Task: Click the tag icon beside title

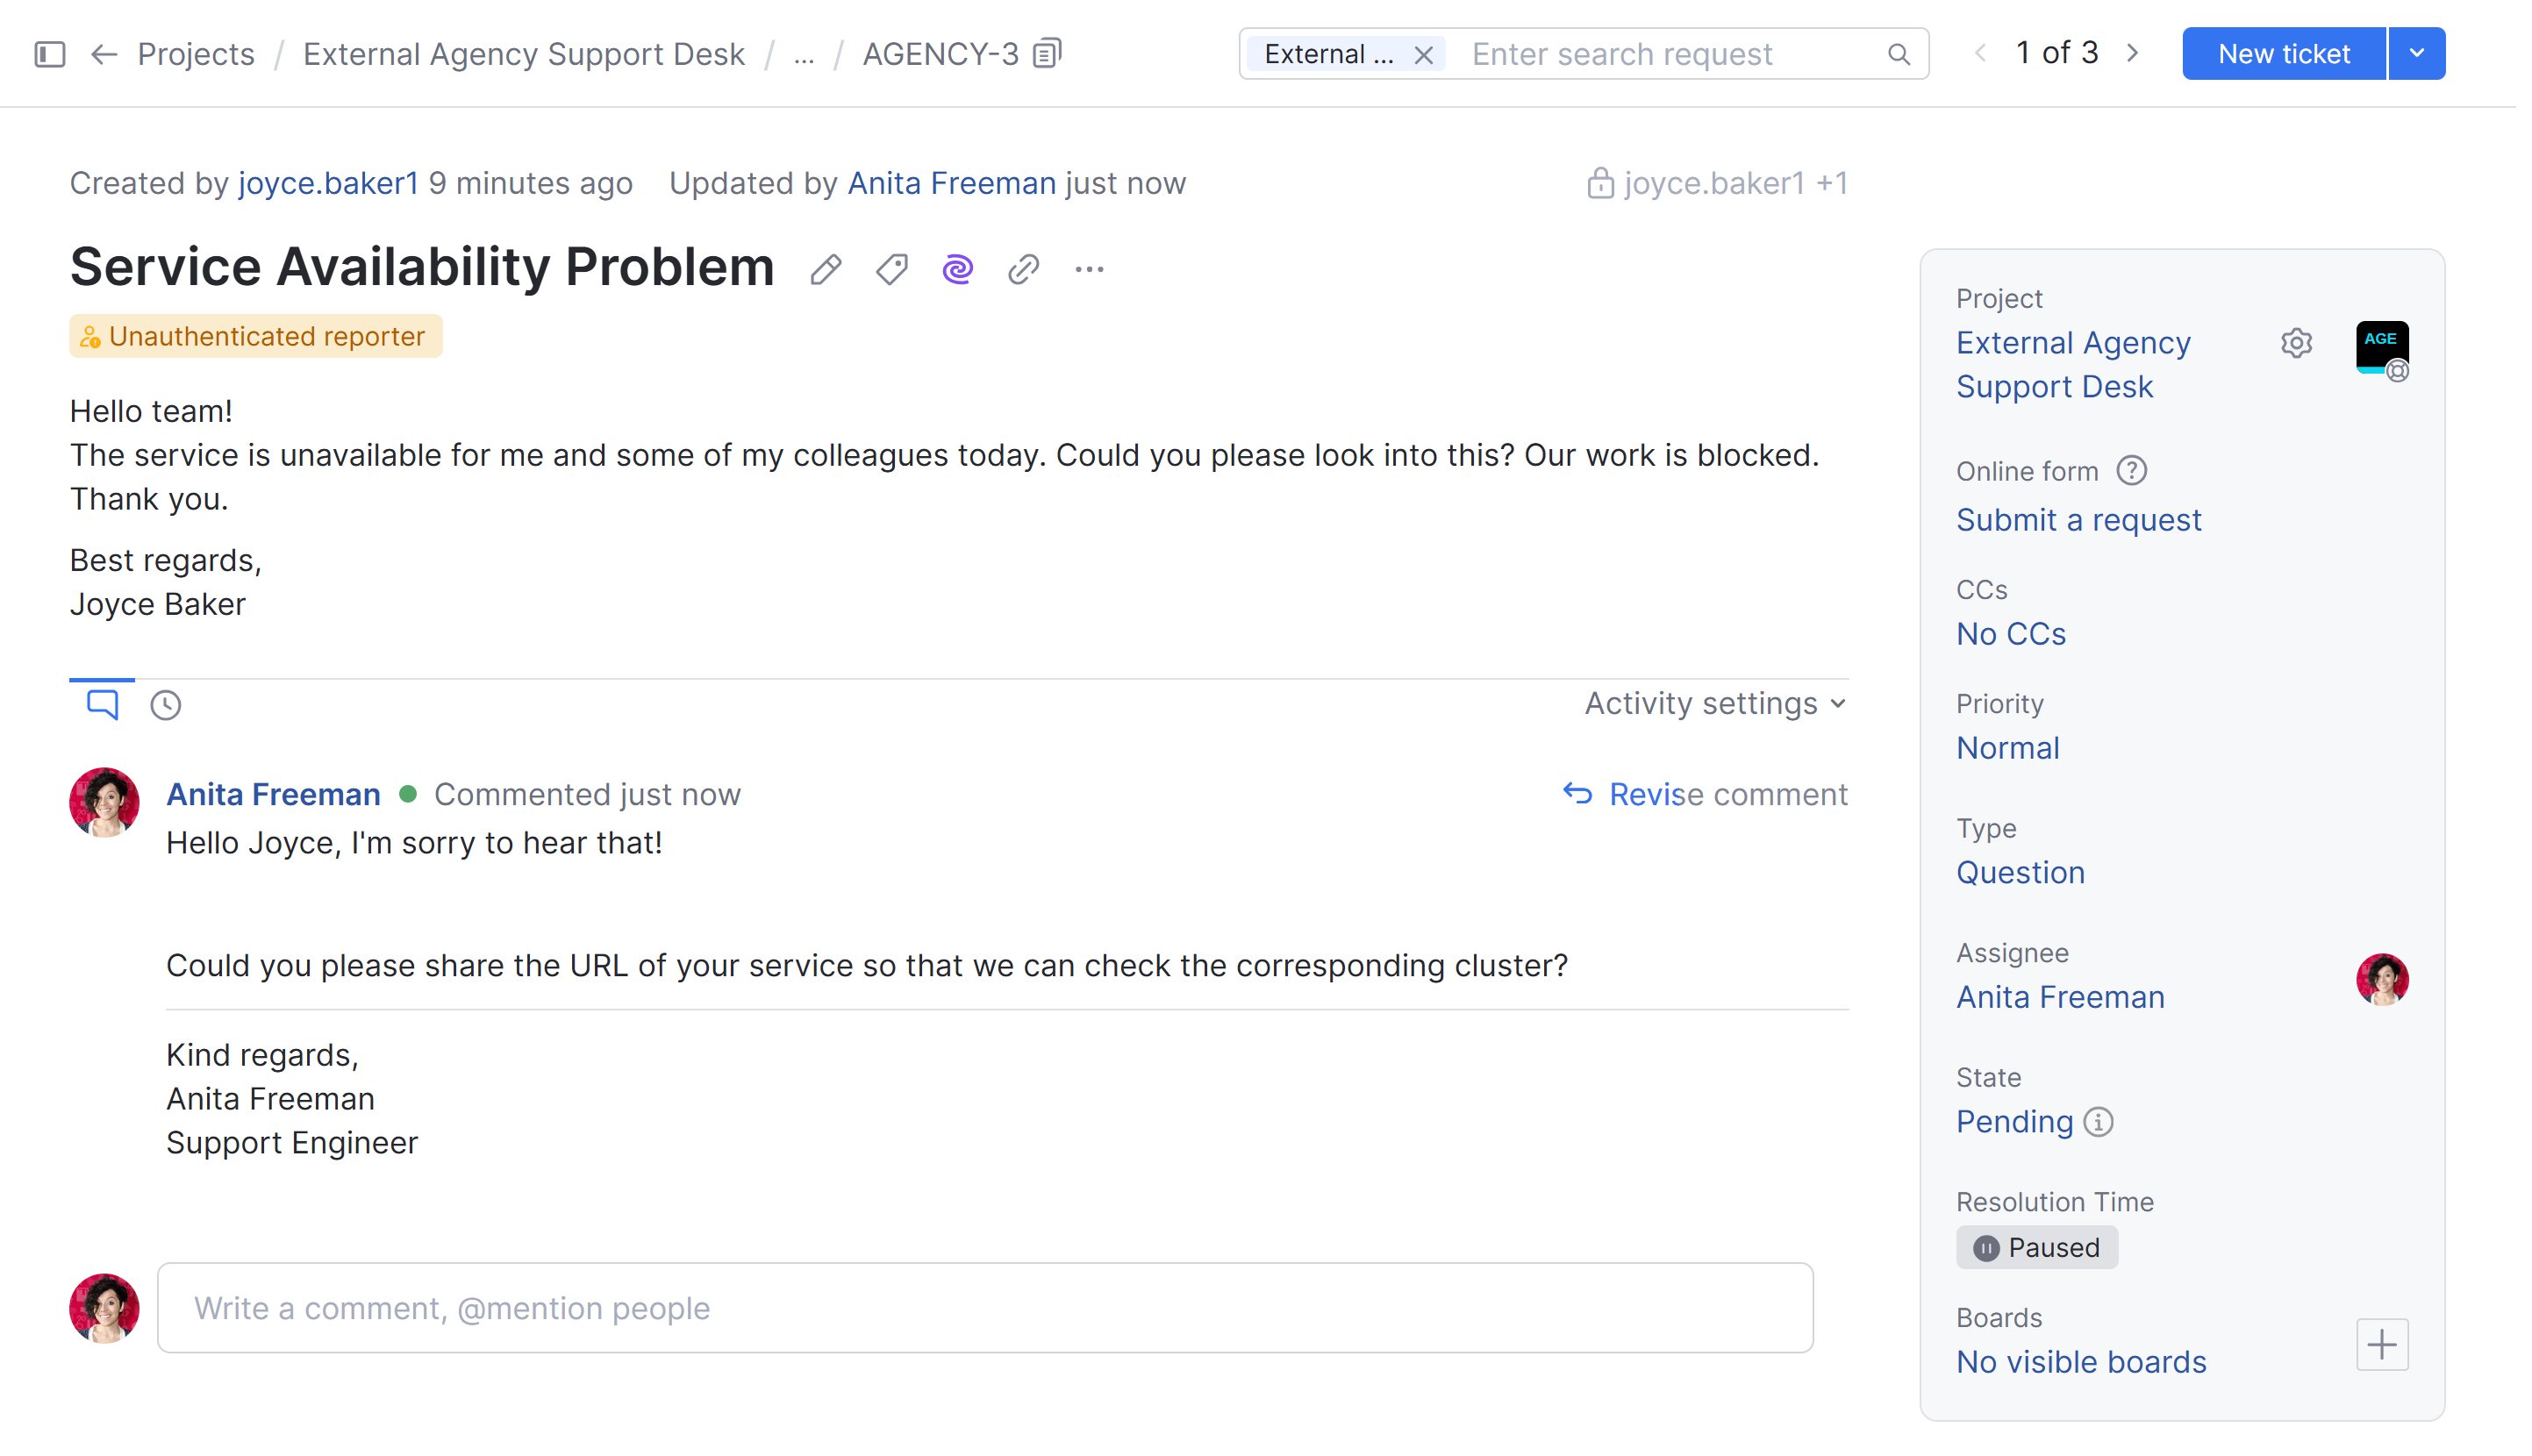Action: [891, 269]
